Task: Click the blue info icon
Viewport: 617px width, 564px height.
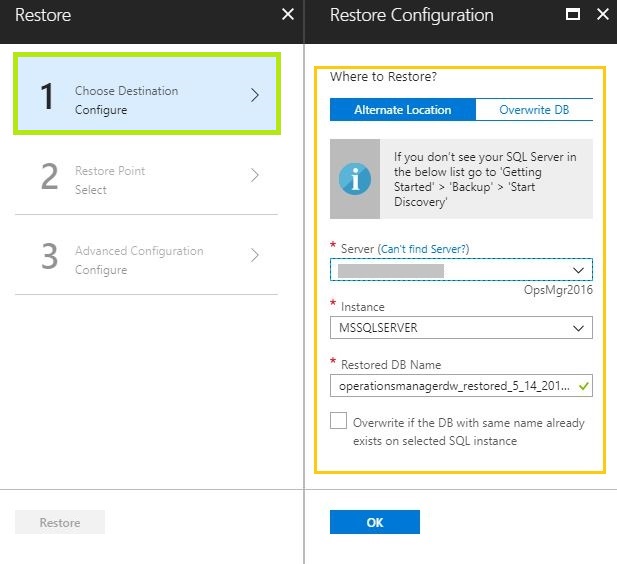Action: 355,179
